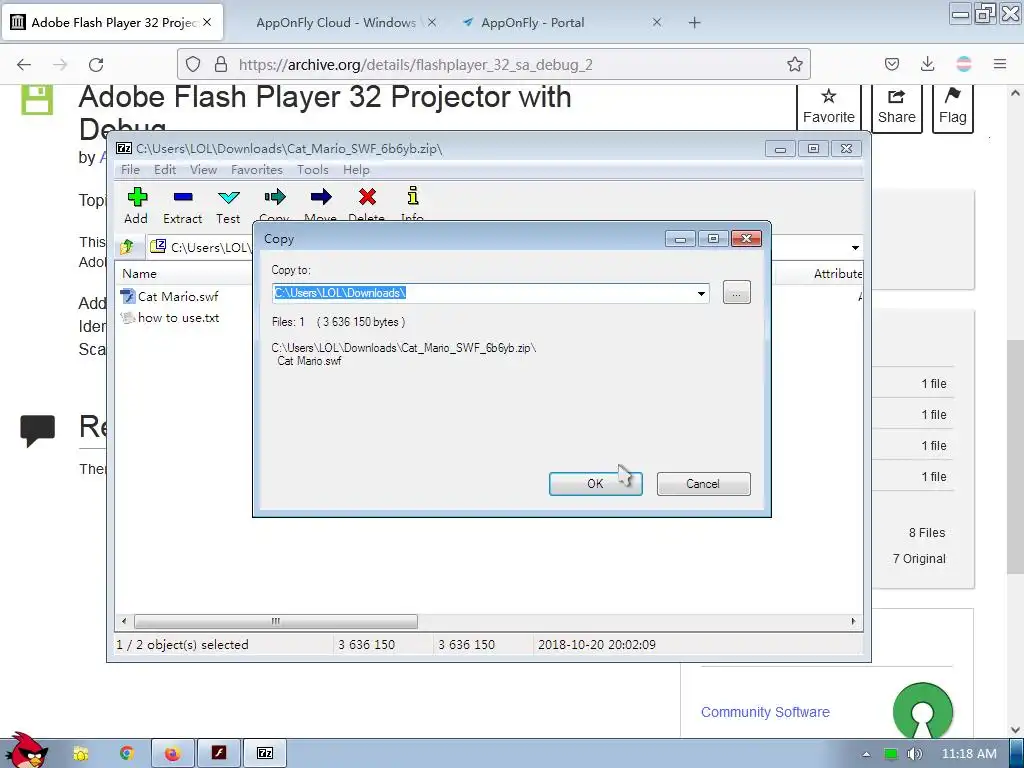Select the Cat Mario.swf file
This screenshot has height=768, width=1024.
pos(171,296)
